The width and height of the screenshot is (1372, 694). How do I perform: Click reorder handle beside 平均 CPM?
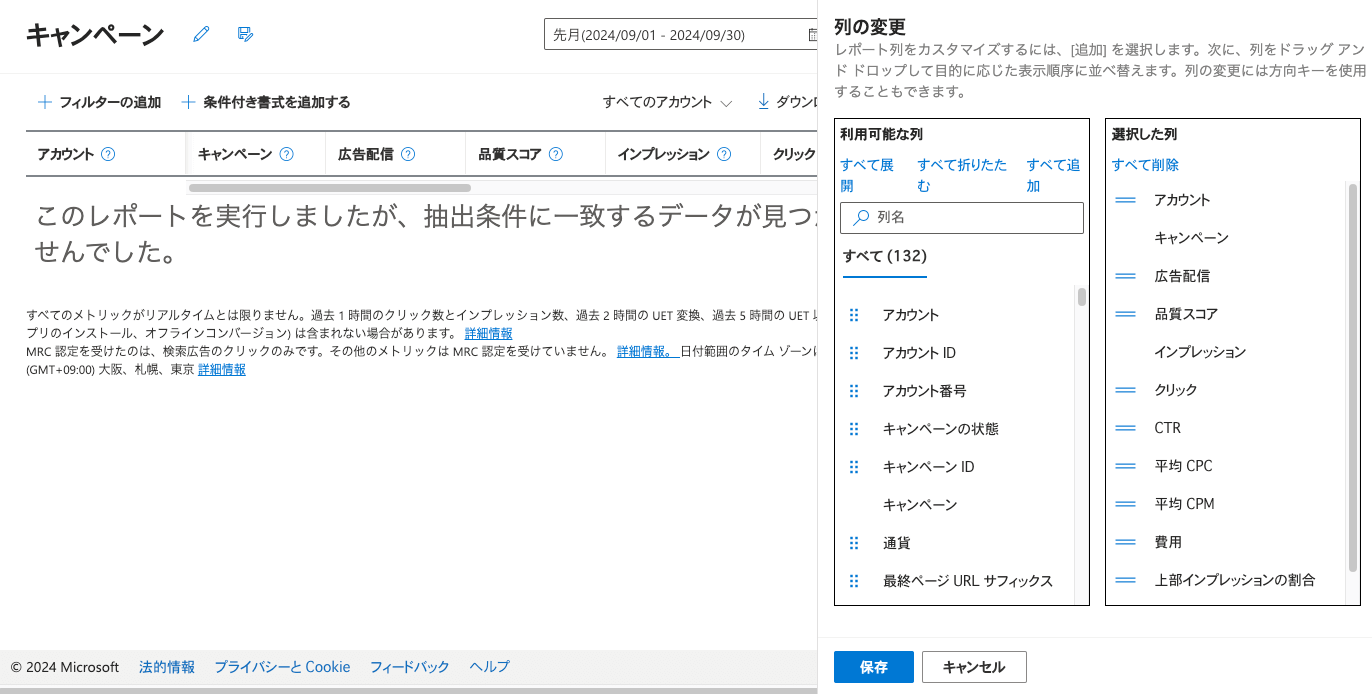(x=1126, y=504)
